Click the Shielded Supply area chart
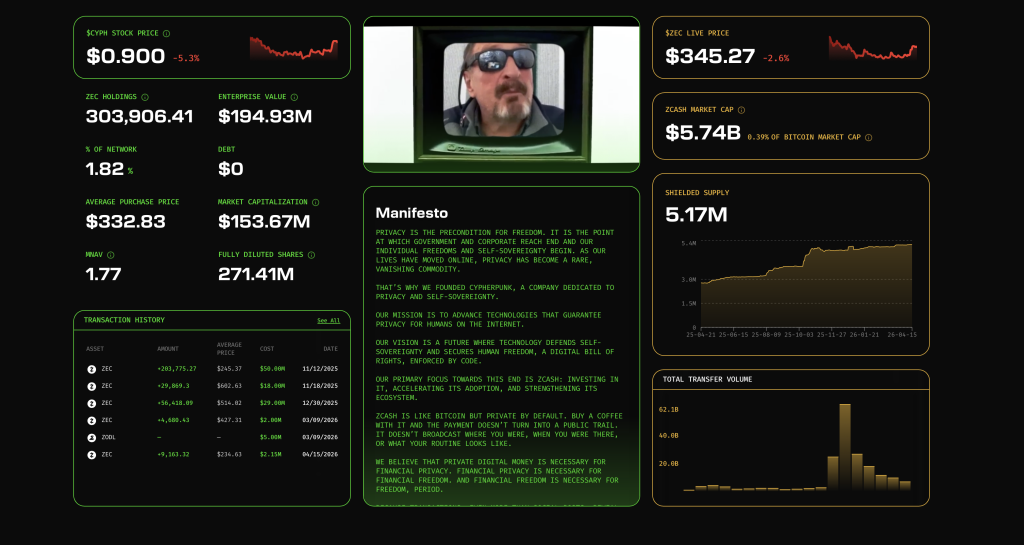 tap(807, 287)
